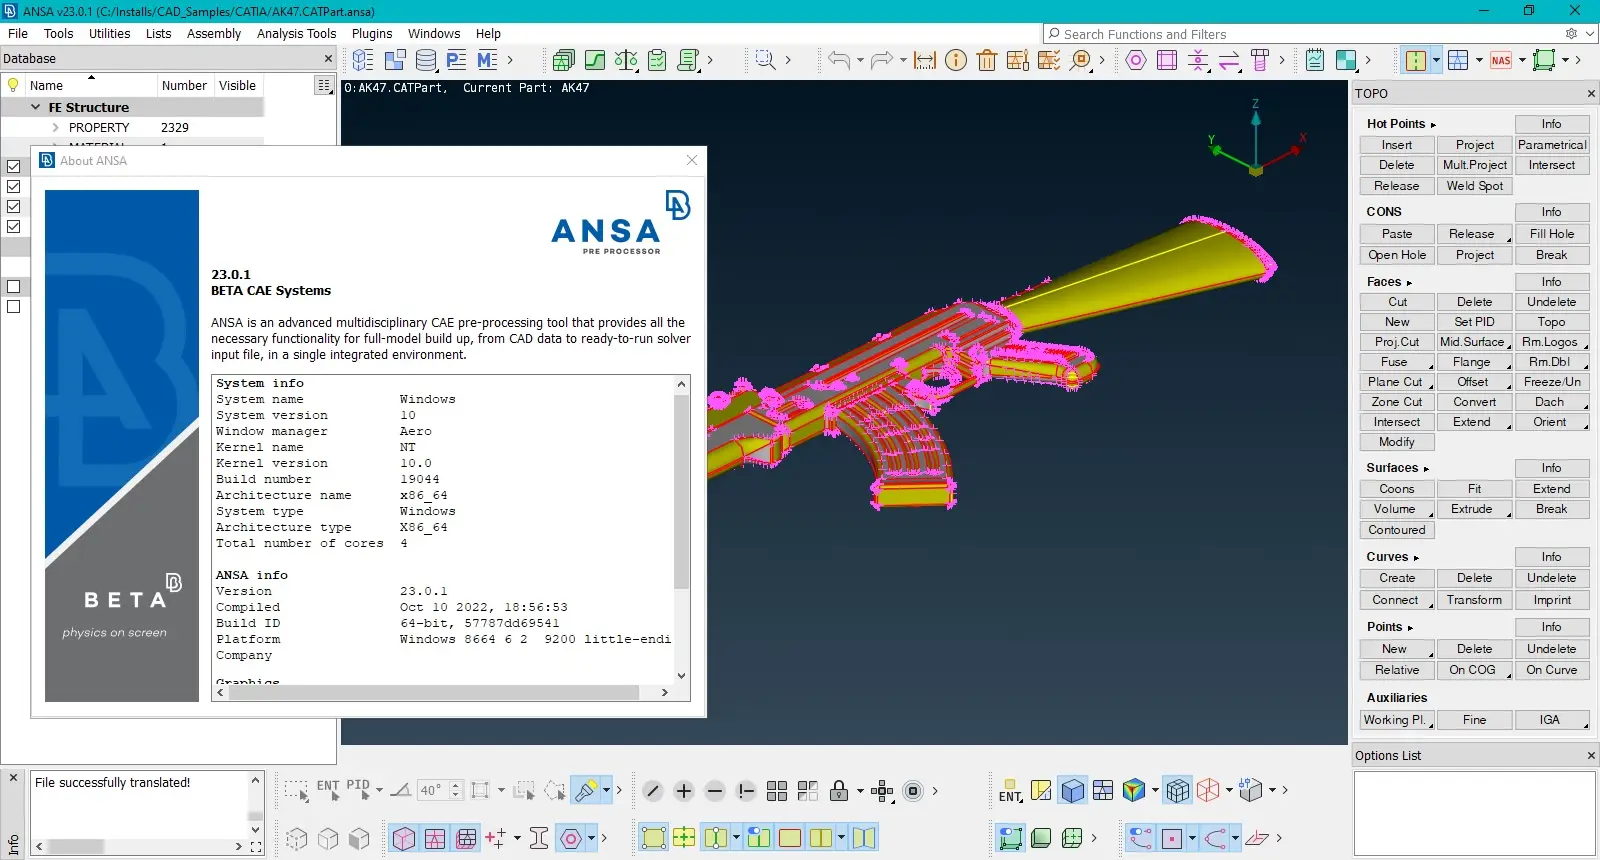The image size is (1600, 860).
Task: Click the I-beam section icon
Action: pos(539,838)
